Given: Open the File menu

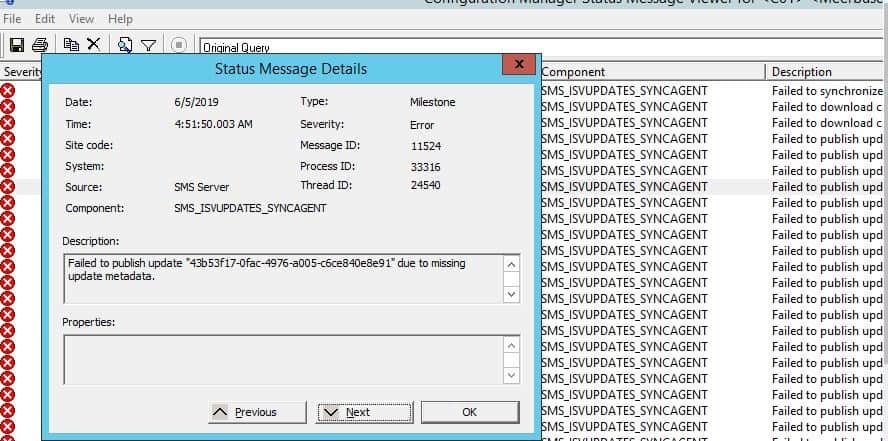Looking at the screenshot, I should [14, 19].
